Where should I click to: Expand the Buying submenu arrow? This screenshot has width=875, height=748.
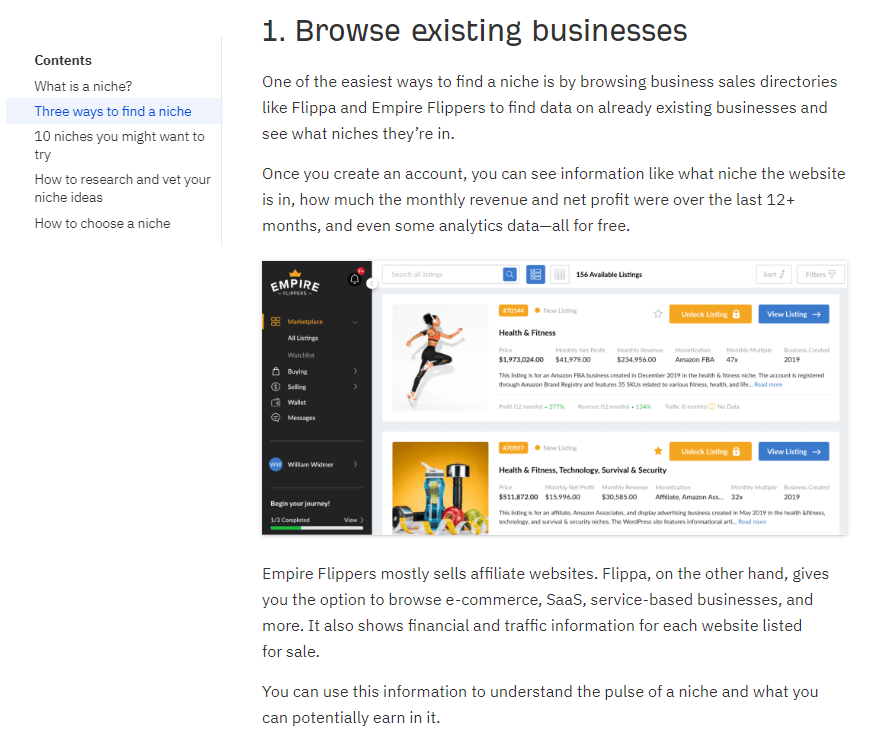355,371
